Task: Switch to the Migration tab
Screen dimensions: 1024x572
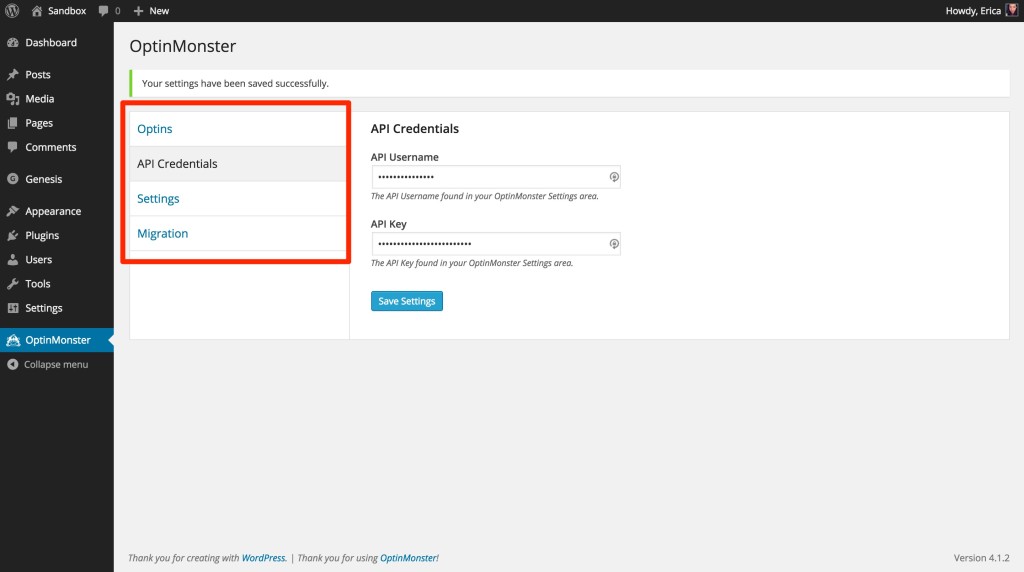Action: [163, 233]
